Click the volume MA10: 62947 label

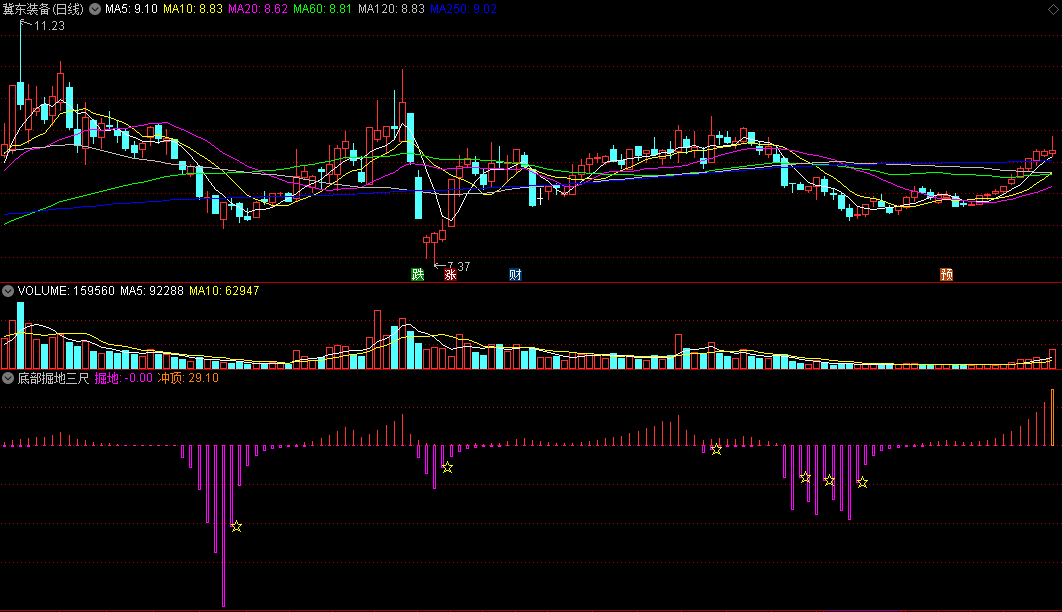[x=224, y=291]
